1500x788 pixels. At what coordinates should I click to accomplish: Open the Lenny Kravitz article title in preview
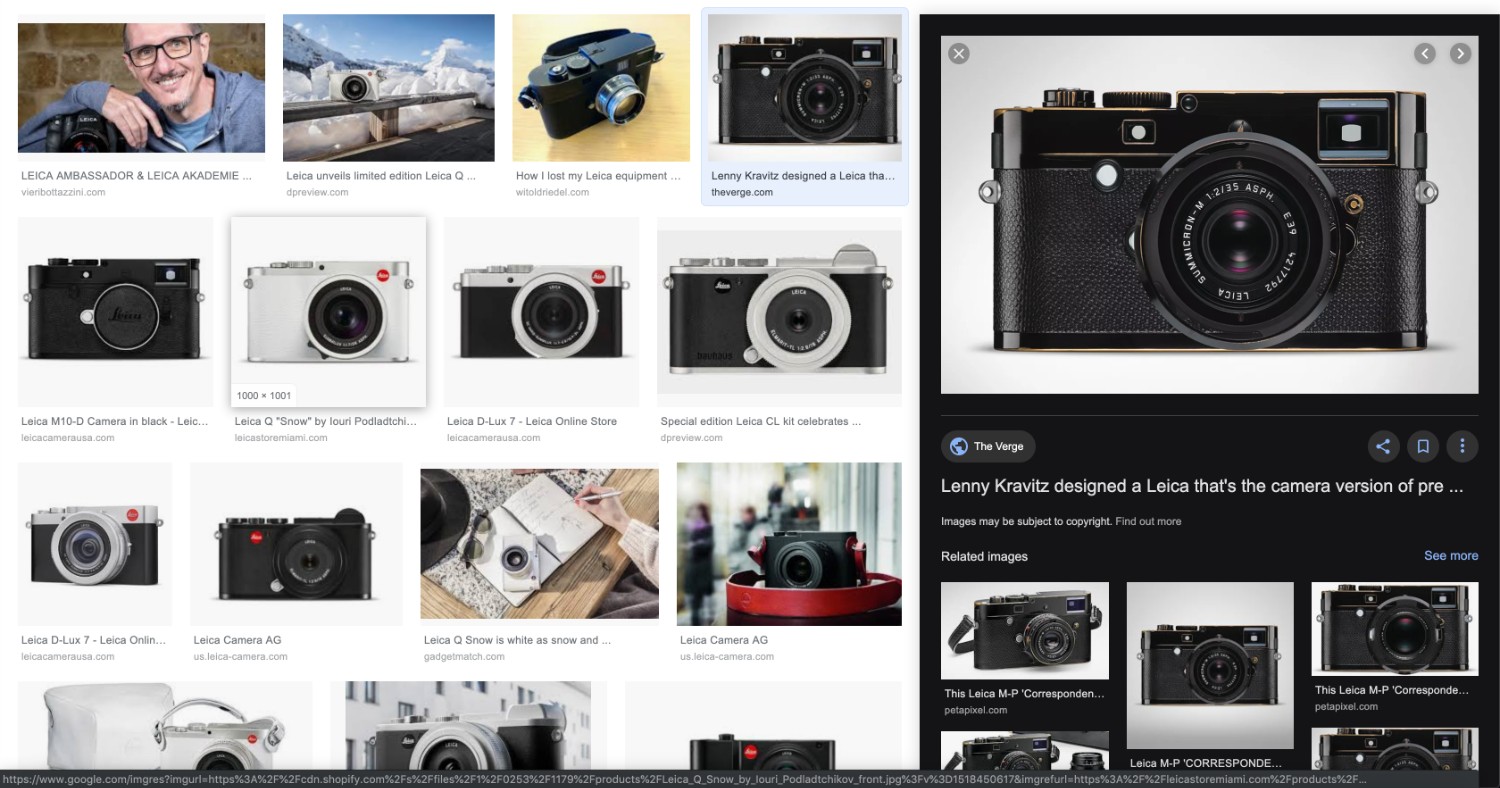1202,486
